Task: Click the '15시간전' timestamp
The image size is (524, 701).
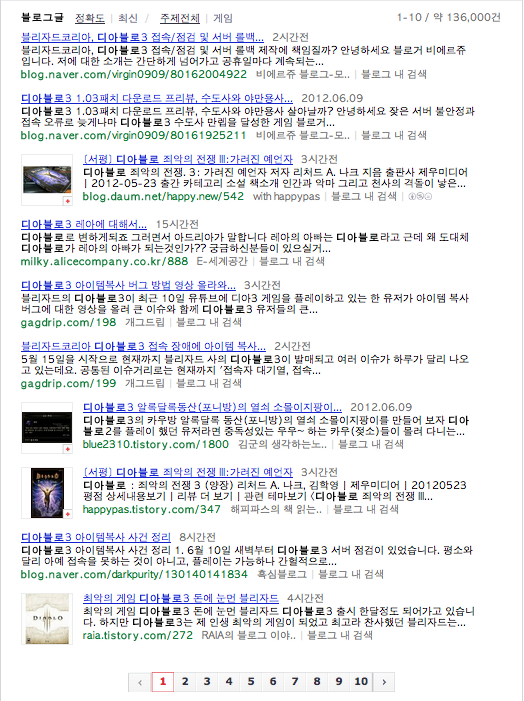Action: 177,224
